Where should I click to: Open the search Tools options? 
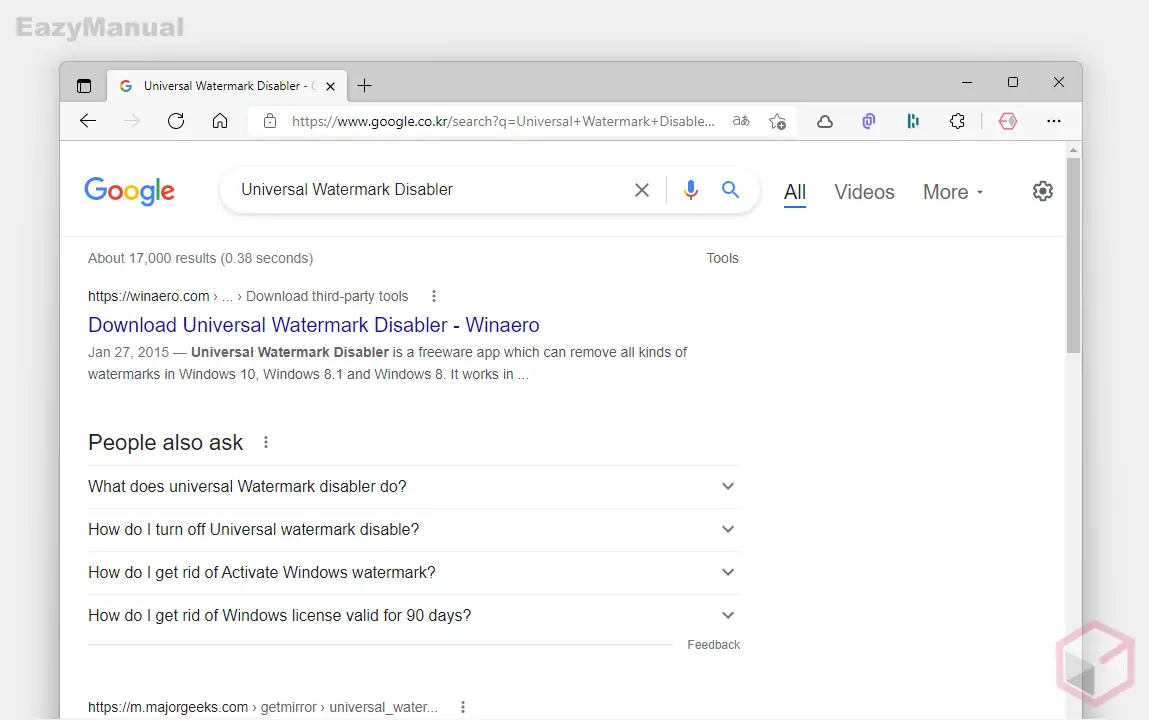(723, 258)
